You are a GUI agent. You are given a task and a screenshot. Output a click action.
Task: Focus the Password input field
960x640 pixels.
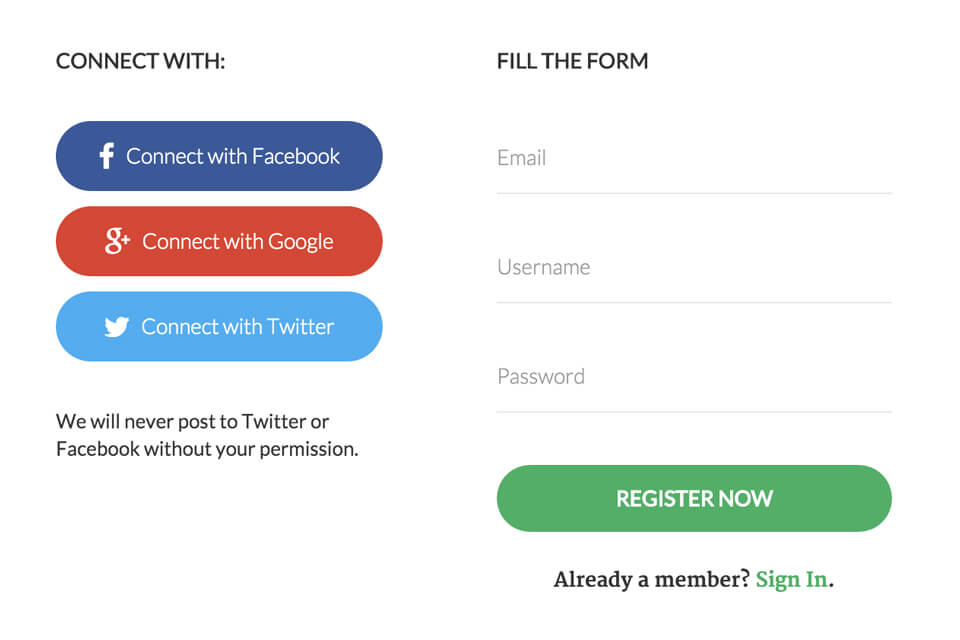coord(693,377)
